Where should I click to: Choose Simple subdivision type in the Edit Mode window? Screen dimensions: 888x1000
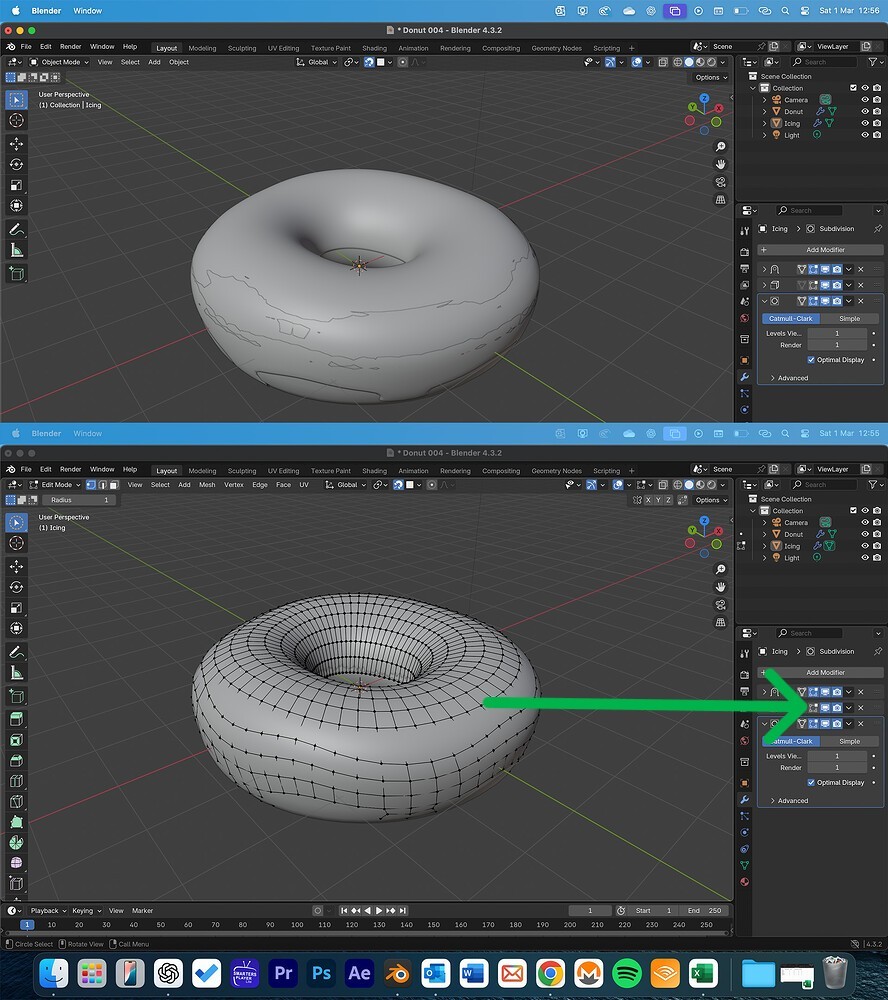pos(849,741)
